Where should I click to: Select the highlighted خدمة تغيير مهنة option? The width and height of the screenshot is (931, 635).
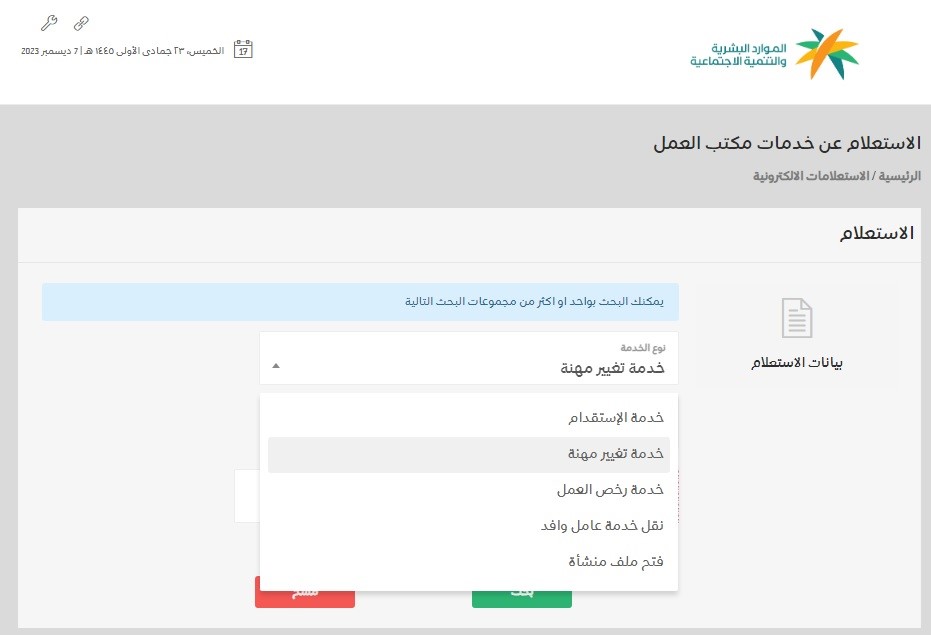coord(468,454)
